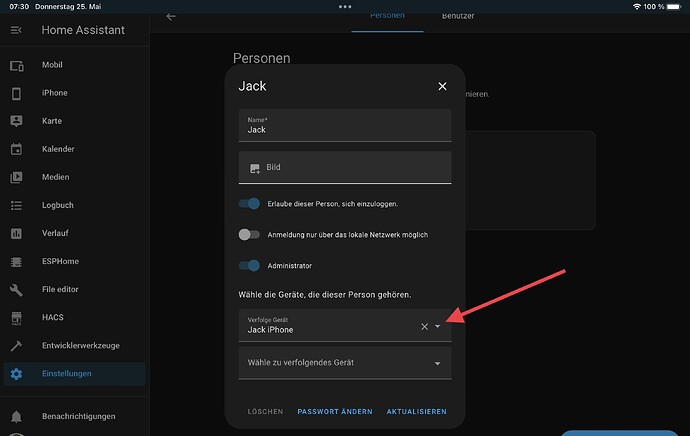Open the File editor wrench icon
This screenshot has height=436, width=690.
point(16,289)
